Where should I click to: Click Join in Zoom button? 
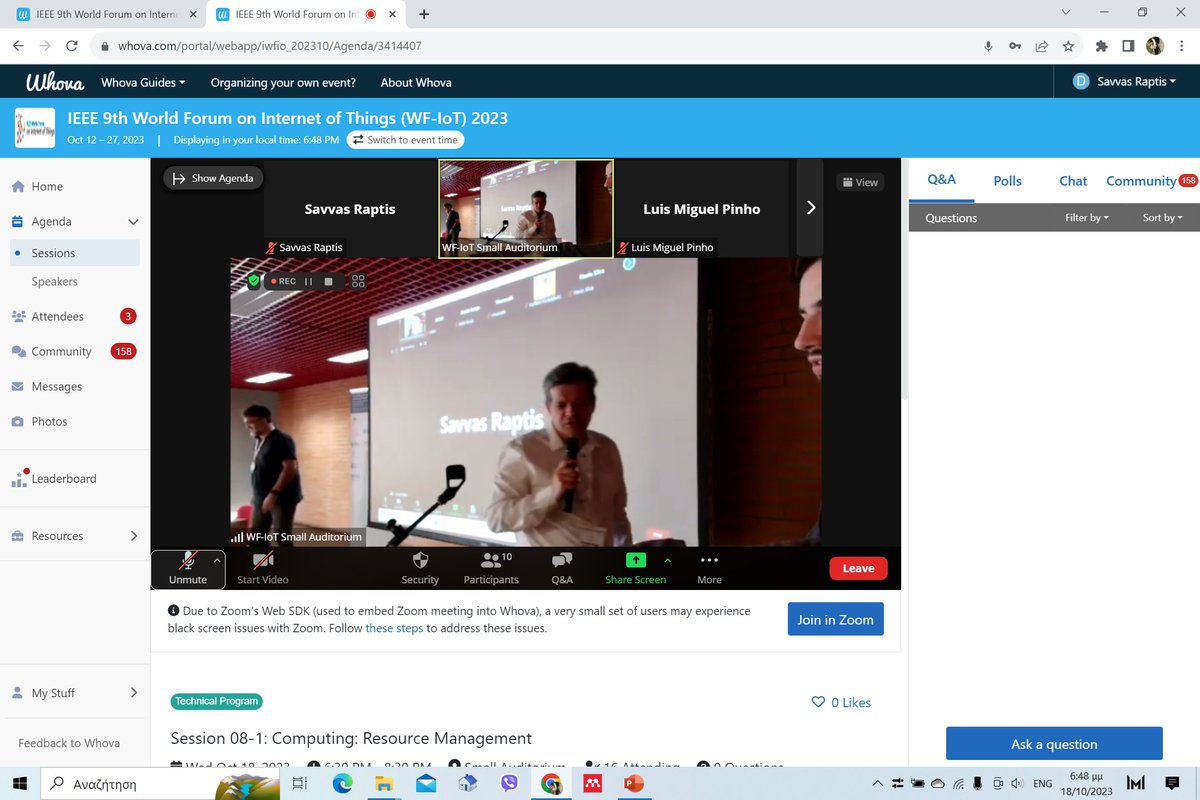pos(835,619)
